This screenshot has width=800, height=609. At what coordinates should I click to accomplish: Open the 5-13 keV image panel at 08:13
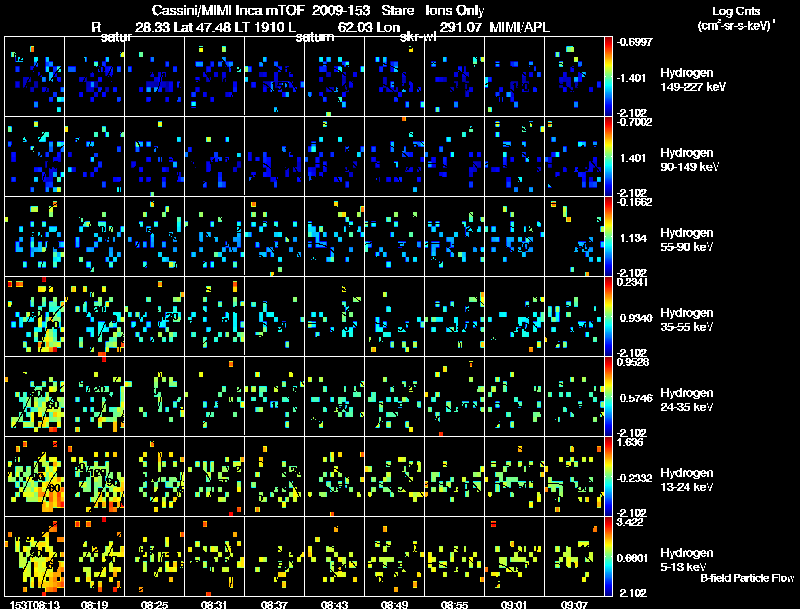click(35, 556)
